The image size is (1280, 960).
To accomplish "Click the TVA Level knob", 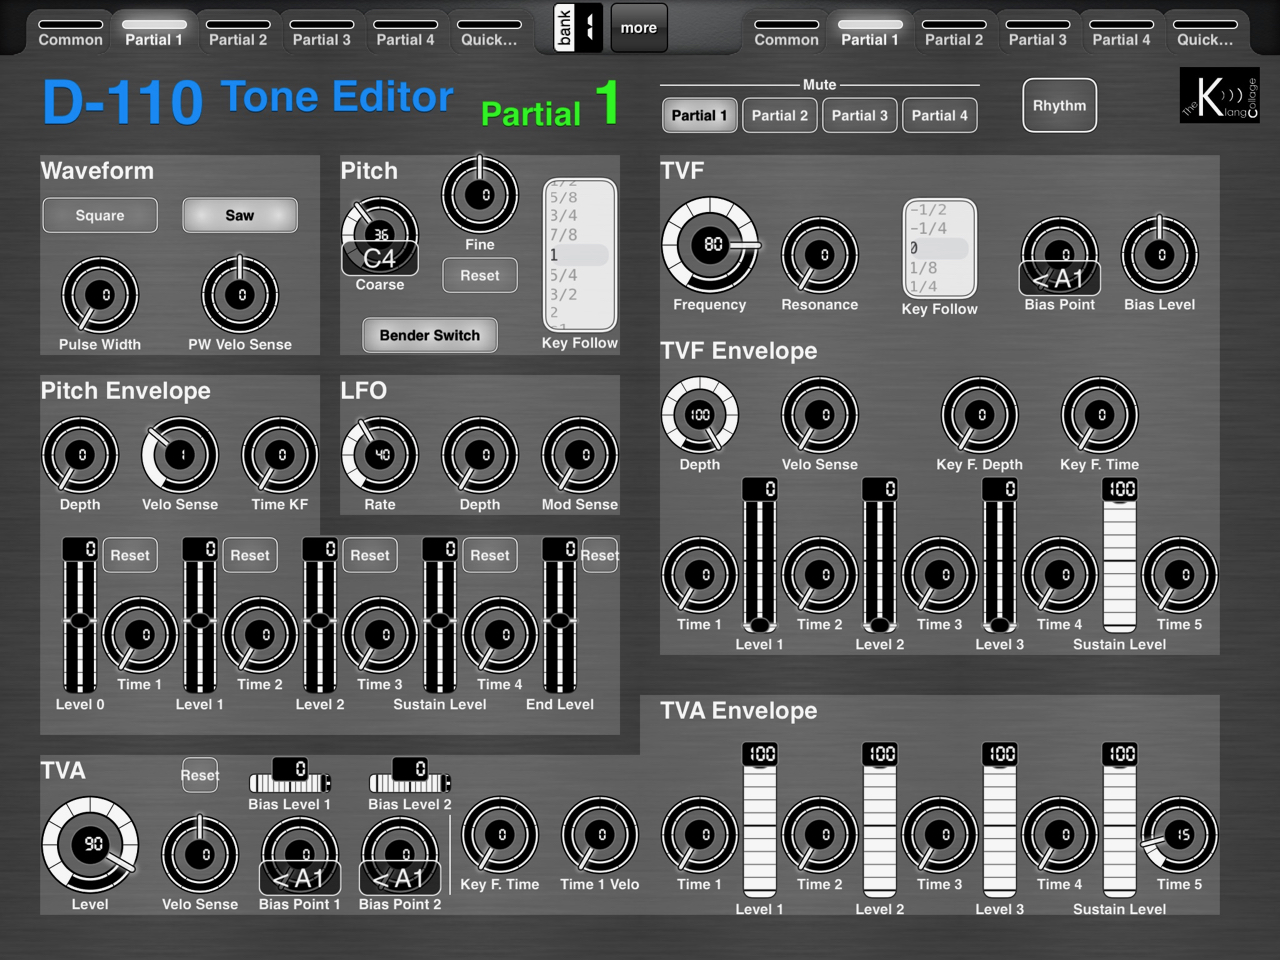I will [90, 845].
